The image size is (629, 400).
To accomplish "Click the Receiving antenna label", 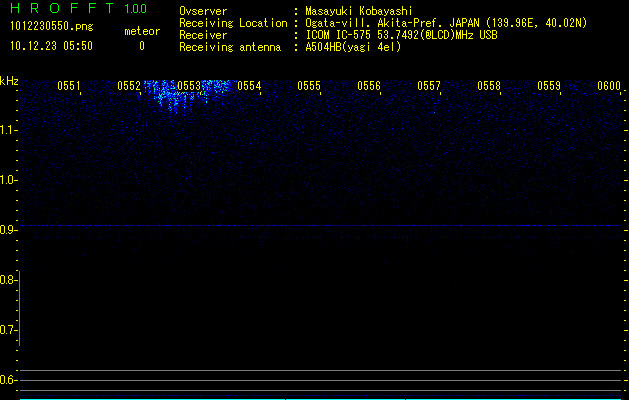I will tap(230, 47).
